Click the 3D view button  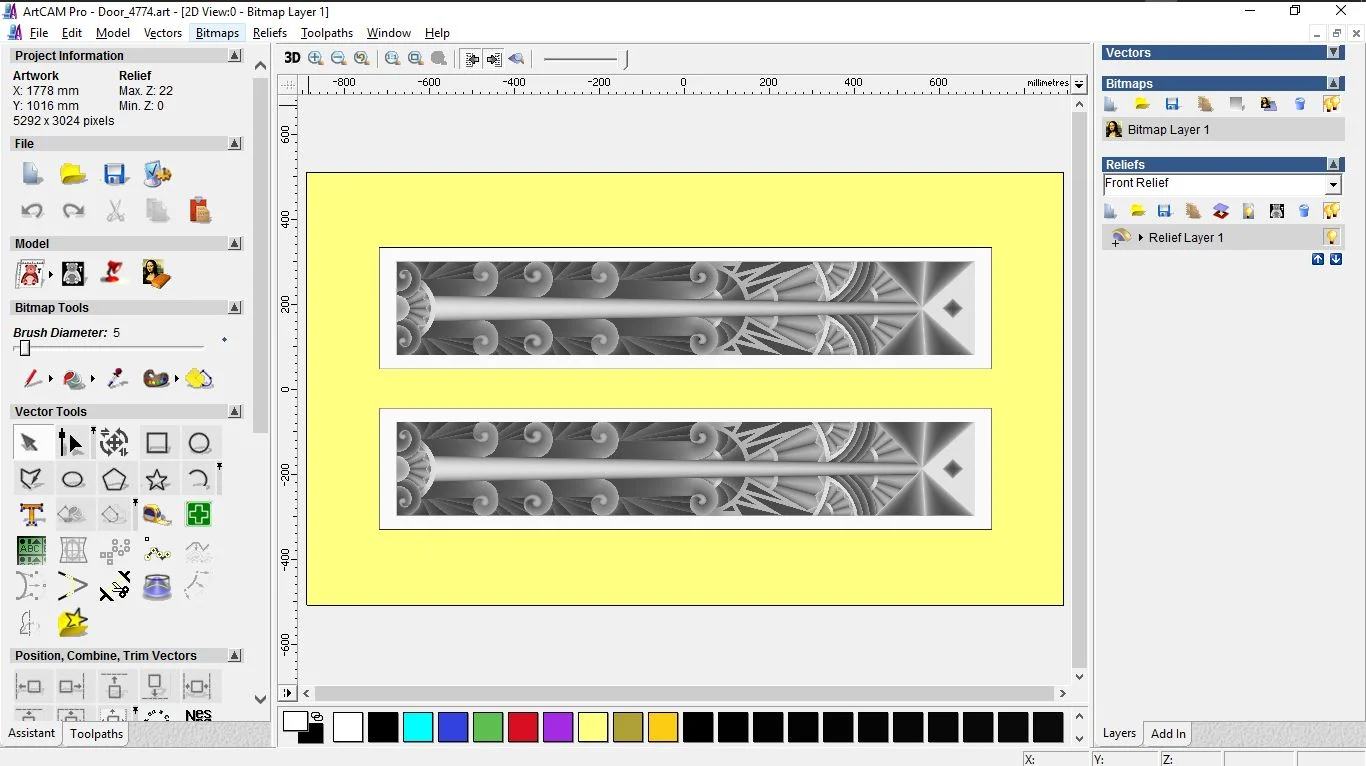click(292, 58)
